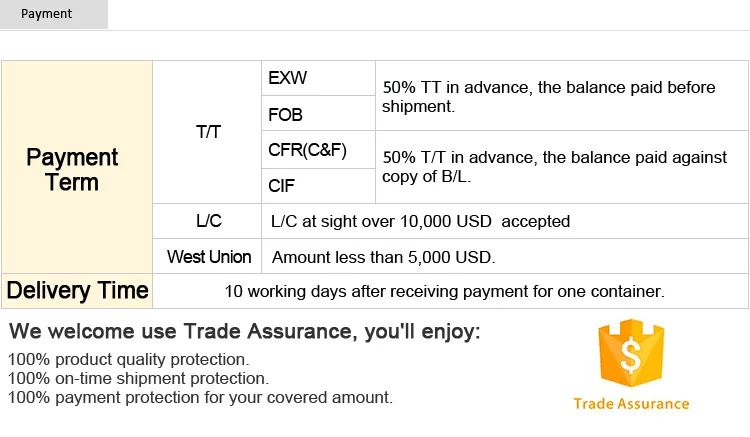This screenshot has width=750, height=437.
Task: Click the EXW trade term cell
Action: tap(288, 78)
